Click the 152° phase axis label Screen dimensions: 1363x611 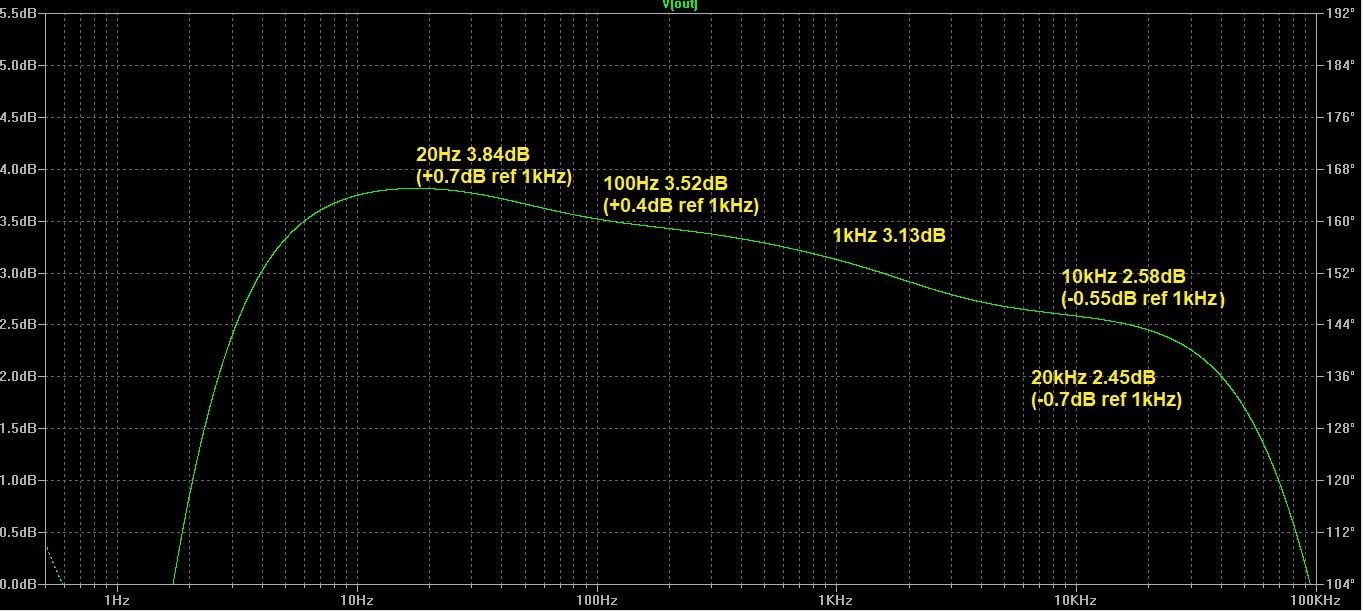pos(1340,273)
